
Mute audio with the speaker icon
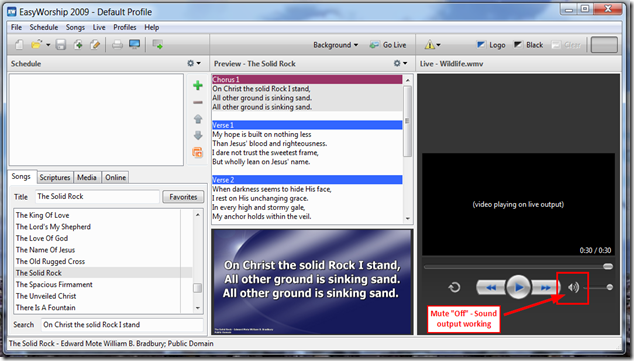tap(573, 287)
